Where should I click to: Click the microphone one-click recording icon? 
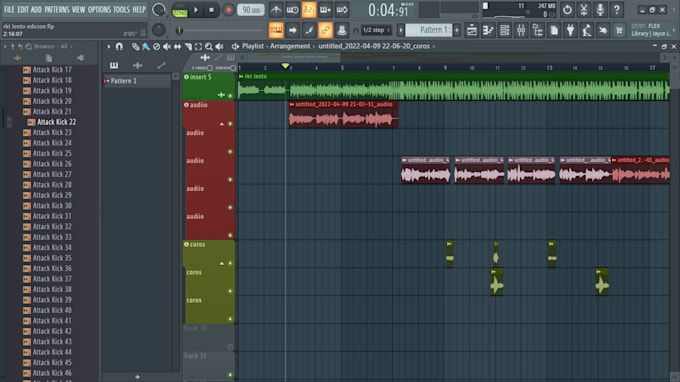pyautogui.click(x=600, y=10)
